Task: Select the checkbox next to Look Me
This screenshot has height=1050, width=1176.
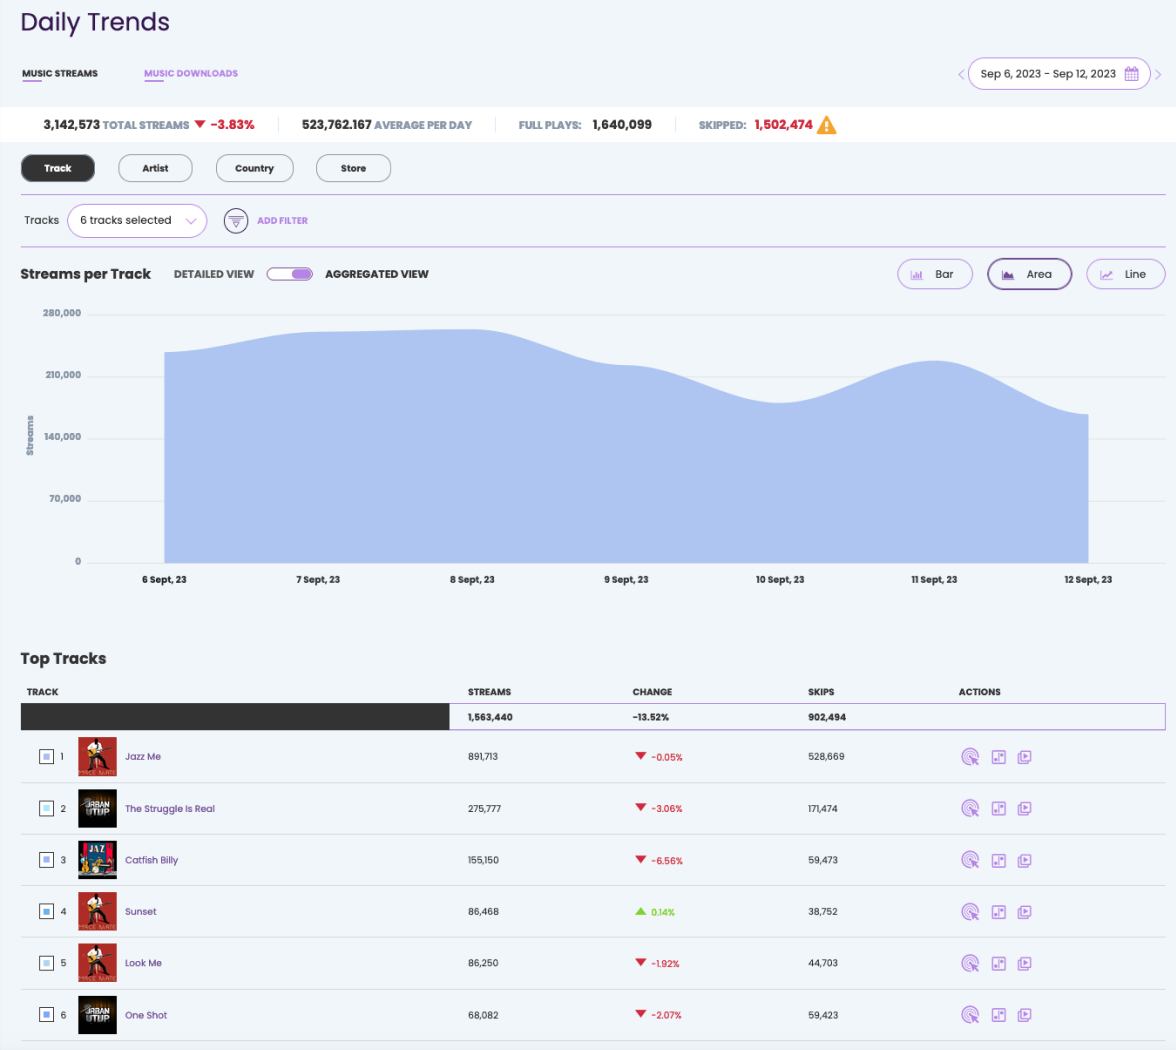Action: (x=47, y=963)
